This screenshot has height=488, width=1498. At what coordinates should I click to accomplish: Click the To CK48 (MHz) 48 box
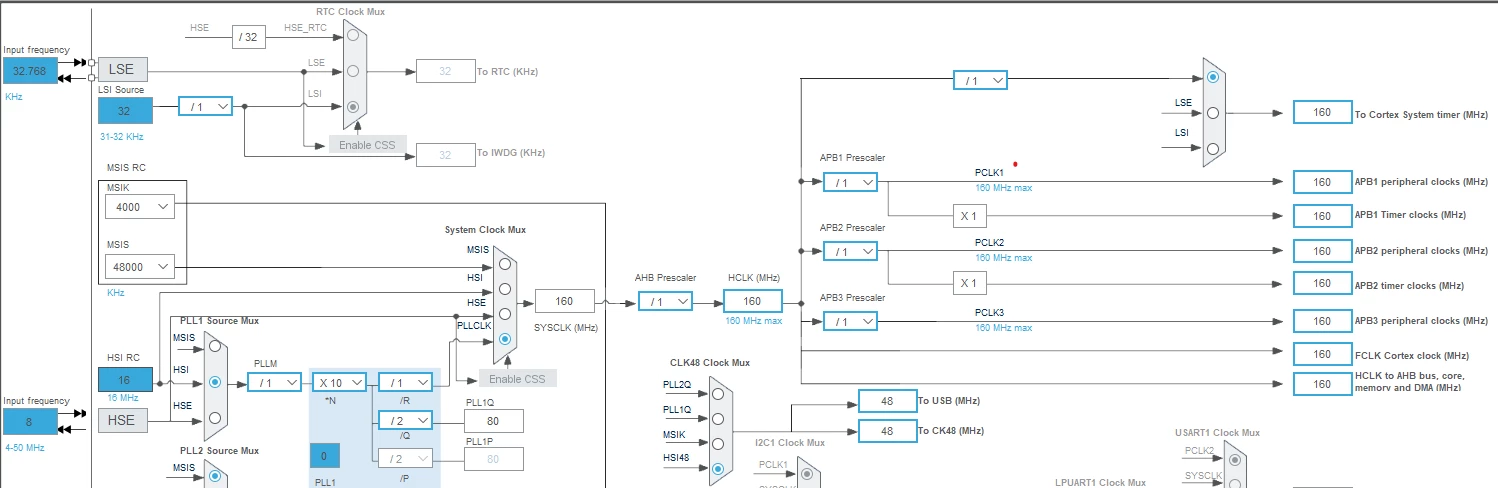(x=887, y=431)
